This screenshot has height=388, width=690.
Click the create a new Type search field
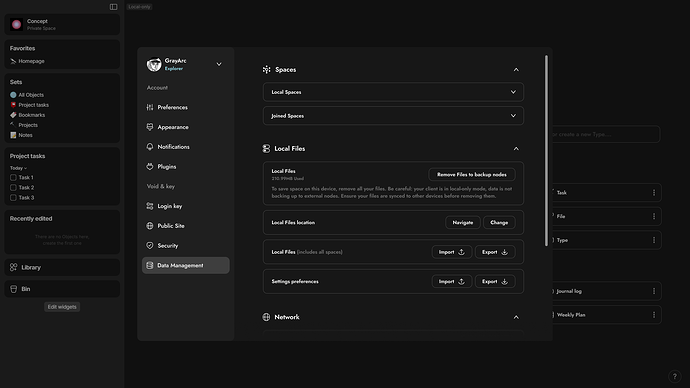[606, 134]
